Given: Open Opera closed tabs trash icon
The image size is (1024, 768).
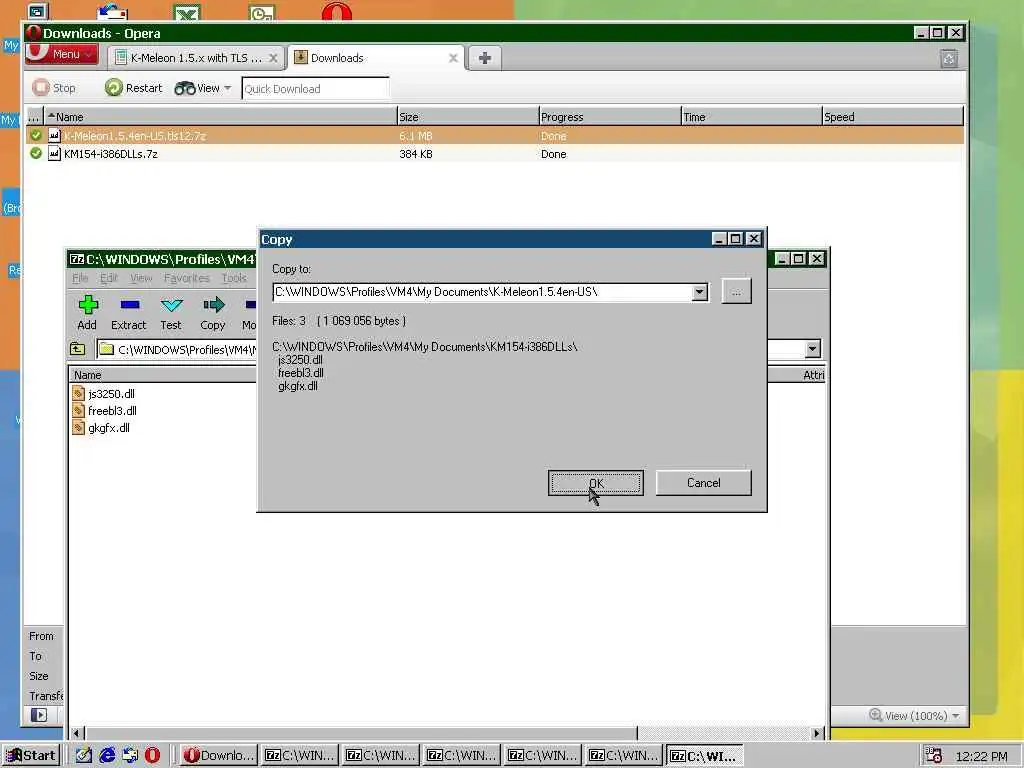Looking at the screenshot, I should (x=949, y=59).
